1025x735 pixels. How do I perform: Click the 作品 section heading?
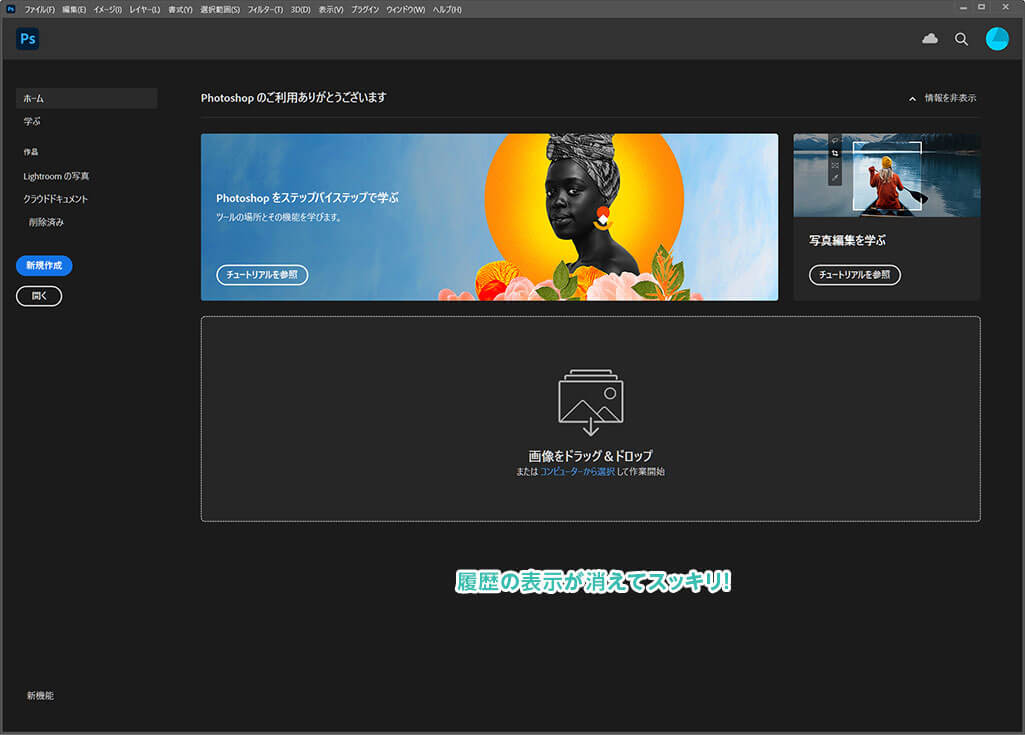[x=31, y=152]
